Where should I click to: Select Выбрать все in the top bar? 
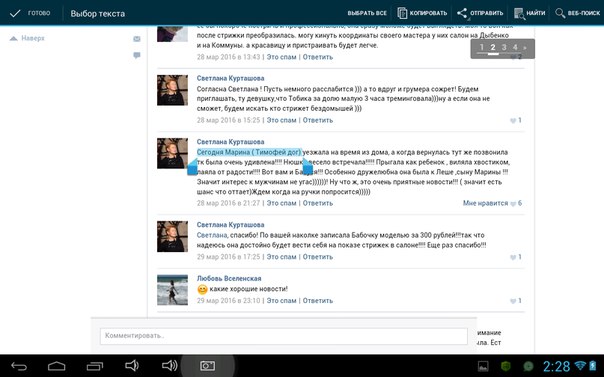pyautogui.click(x=367, y=13)
